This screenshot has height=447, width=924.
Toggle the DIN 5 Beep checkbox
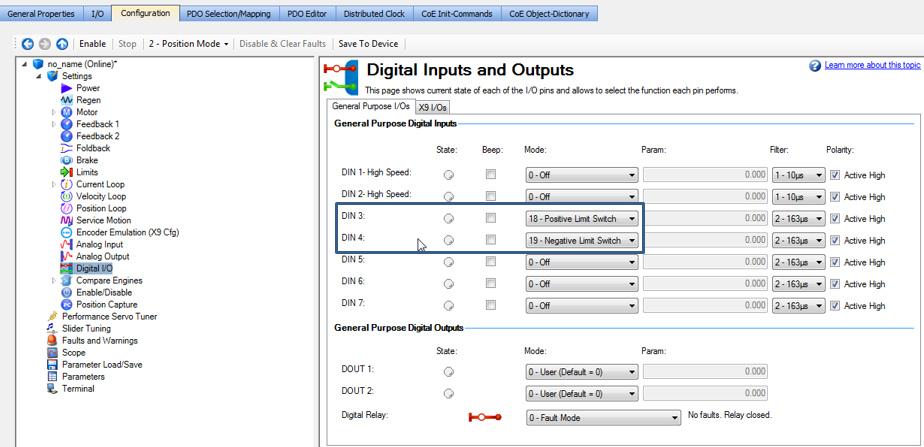click(491, 261)
